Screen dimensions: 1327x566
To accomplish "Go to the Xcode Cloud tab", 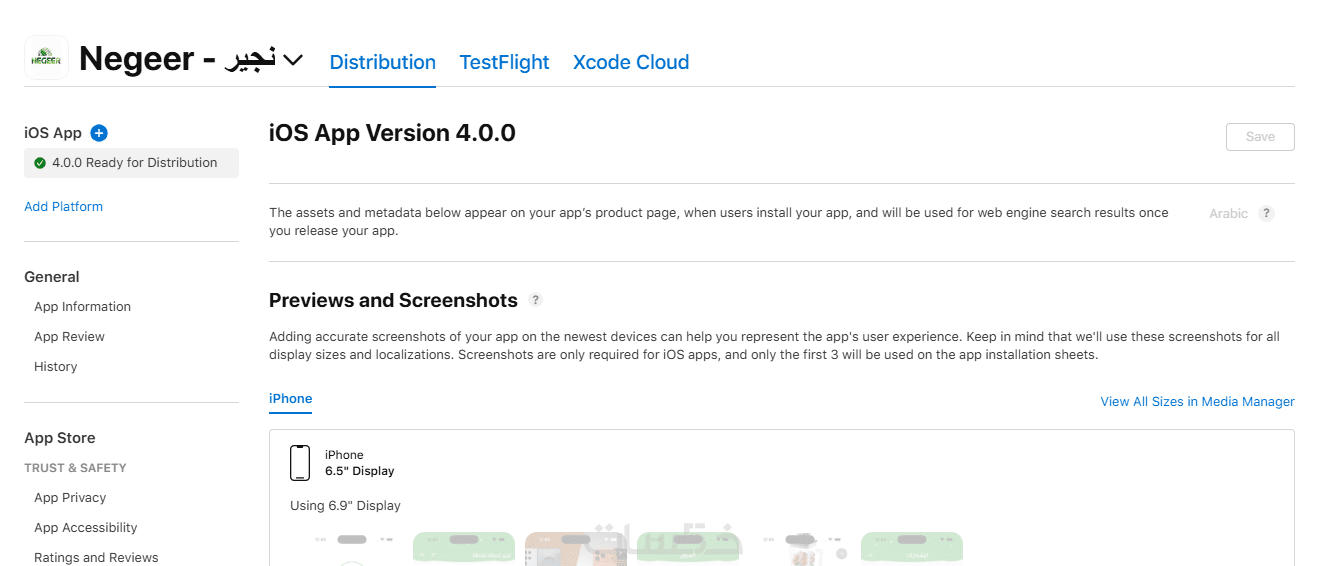I will (x=631, y=62).
